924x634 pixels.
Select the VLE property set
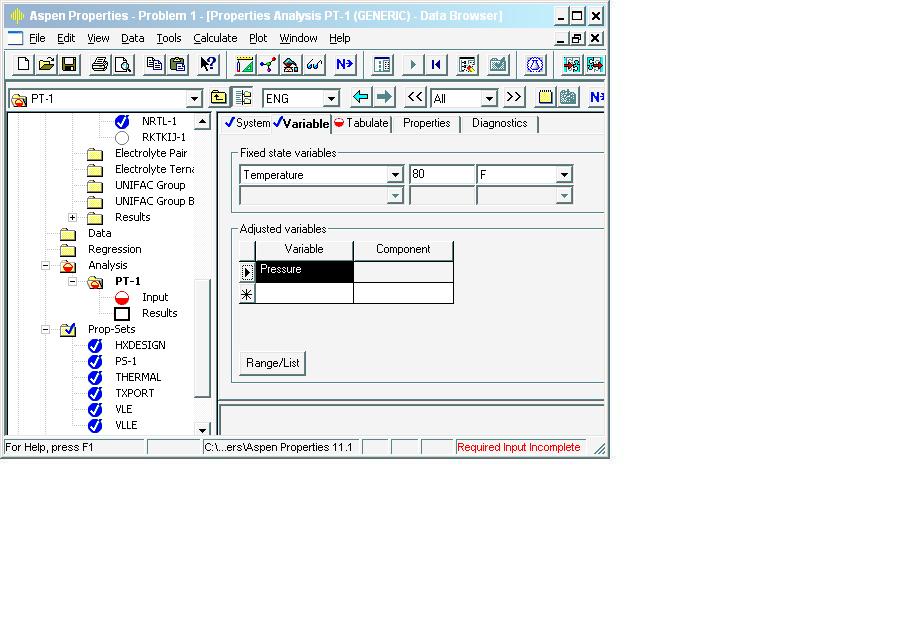(x=124, y=410)
